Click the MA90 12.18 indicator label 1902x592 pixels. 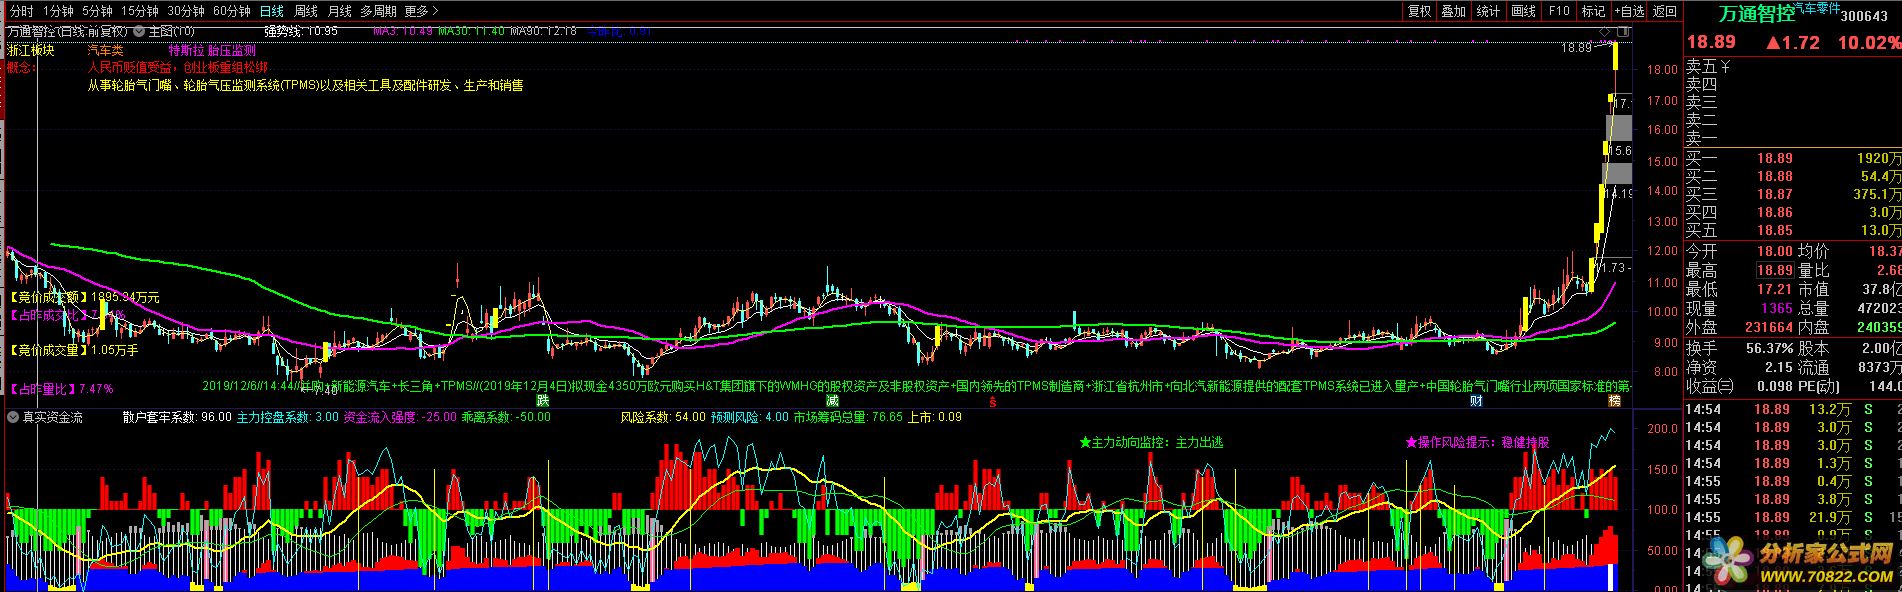pos(543,31)
